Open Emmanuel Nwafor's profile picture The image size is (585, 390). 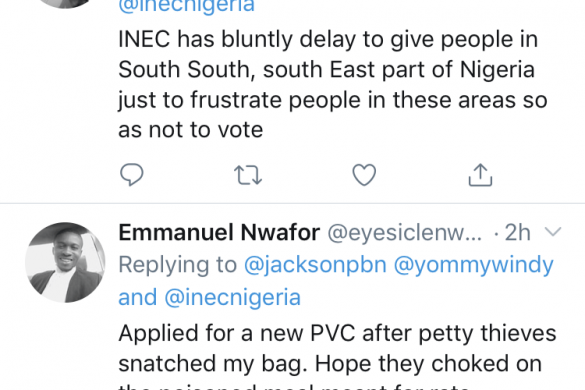[x=65, y=262]
